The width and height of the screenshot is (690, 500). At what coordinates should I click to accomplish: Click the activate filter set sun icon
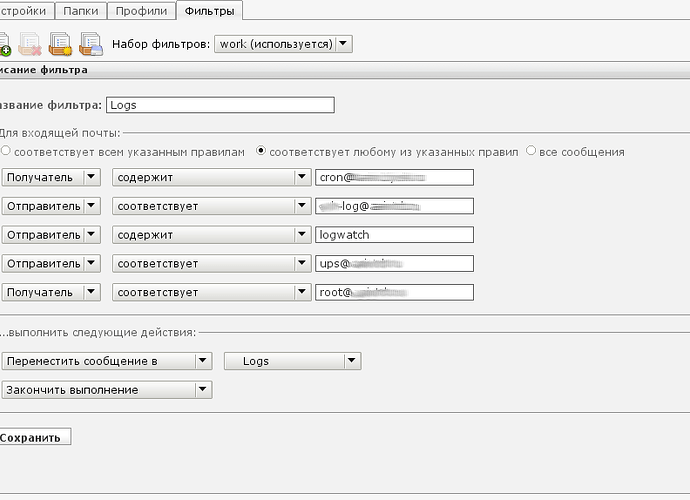click(x=60, y=44)
